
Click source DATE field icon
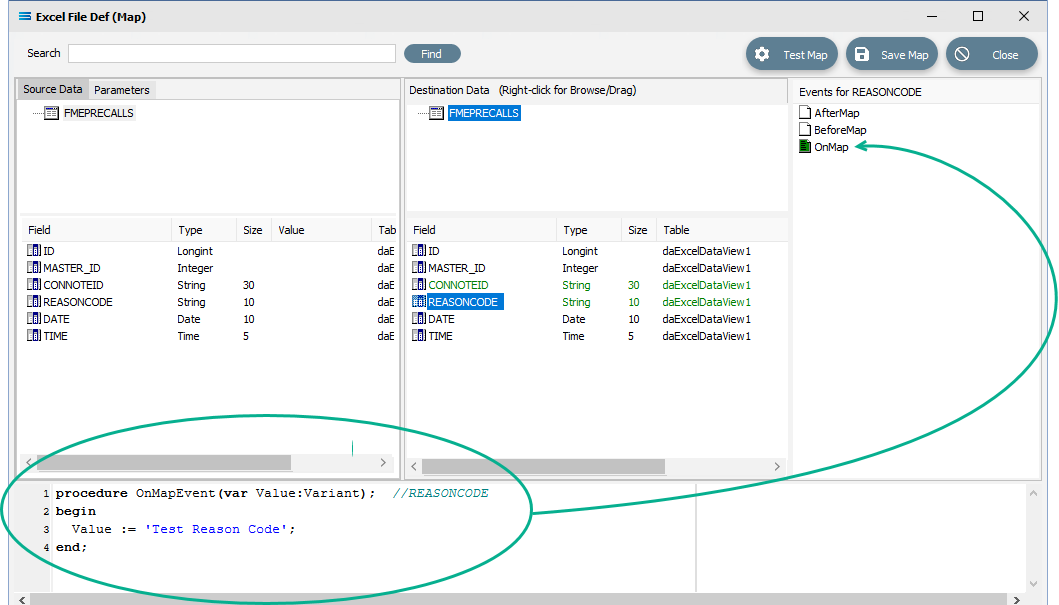34,318
